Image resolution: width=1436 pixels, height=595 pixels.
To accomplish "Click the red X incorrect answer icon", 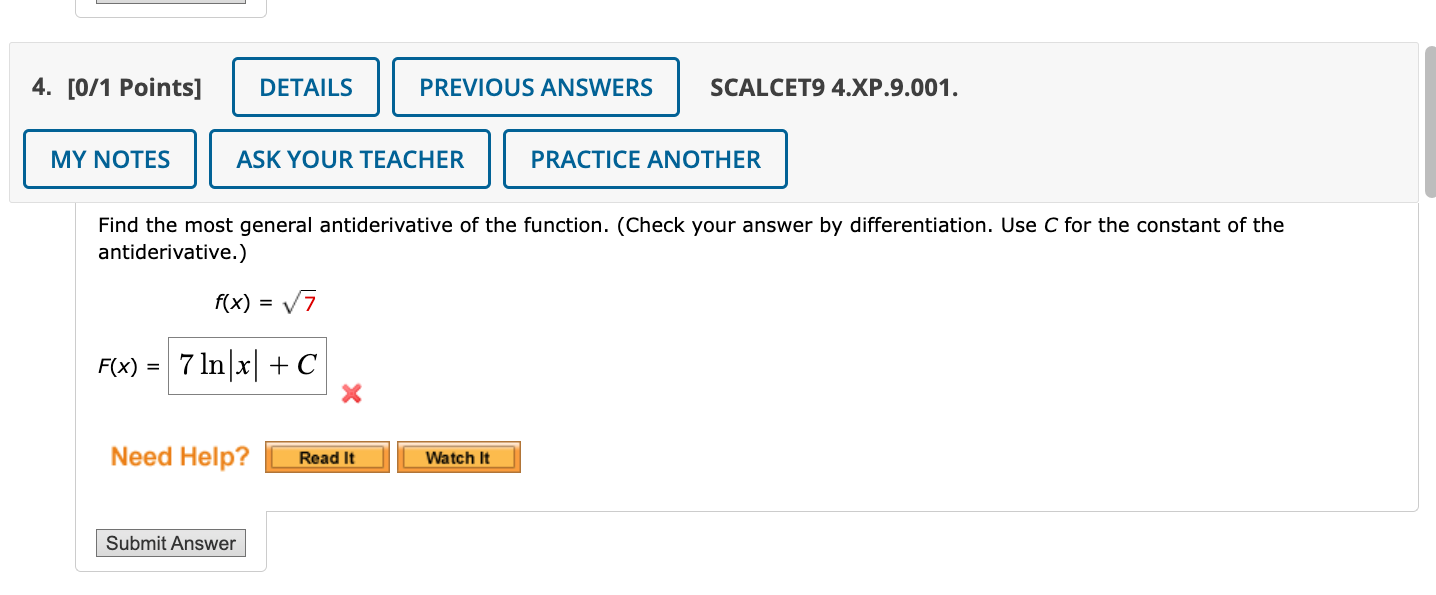I will click(x=351, y=394).
